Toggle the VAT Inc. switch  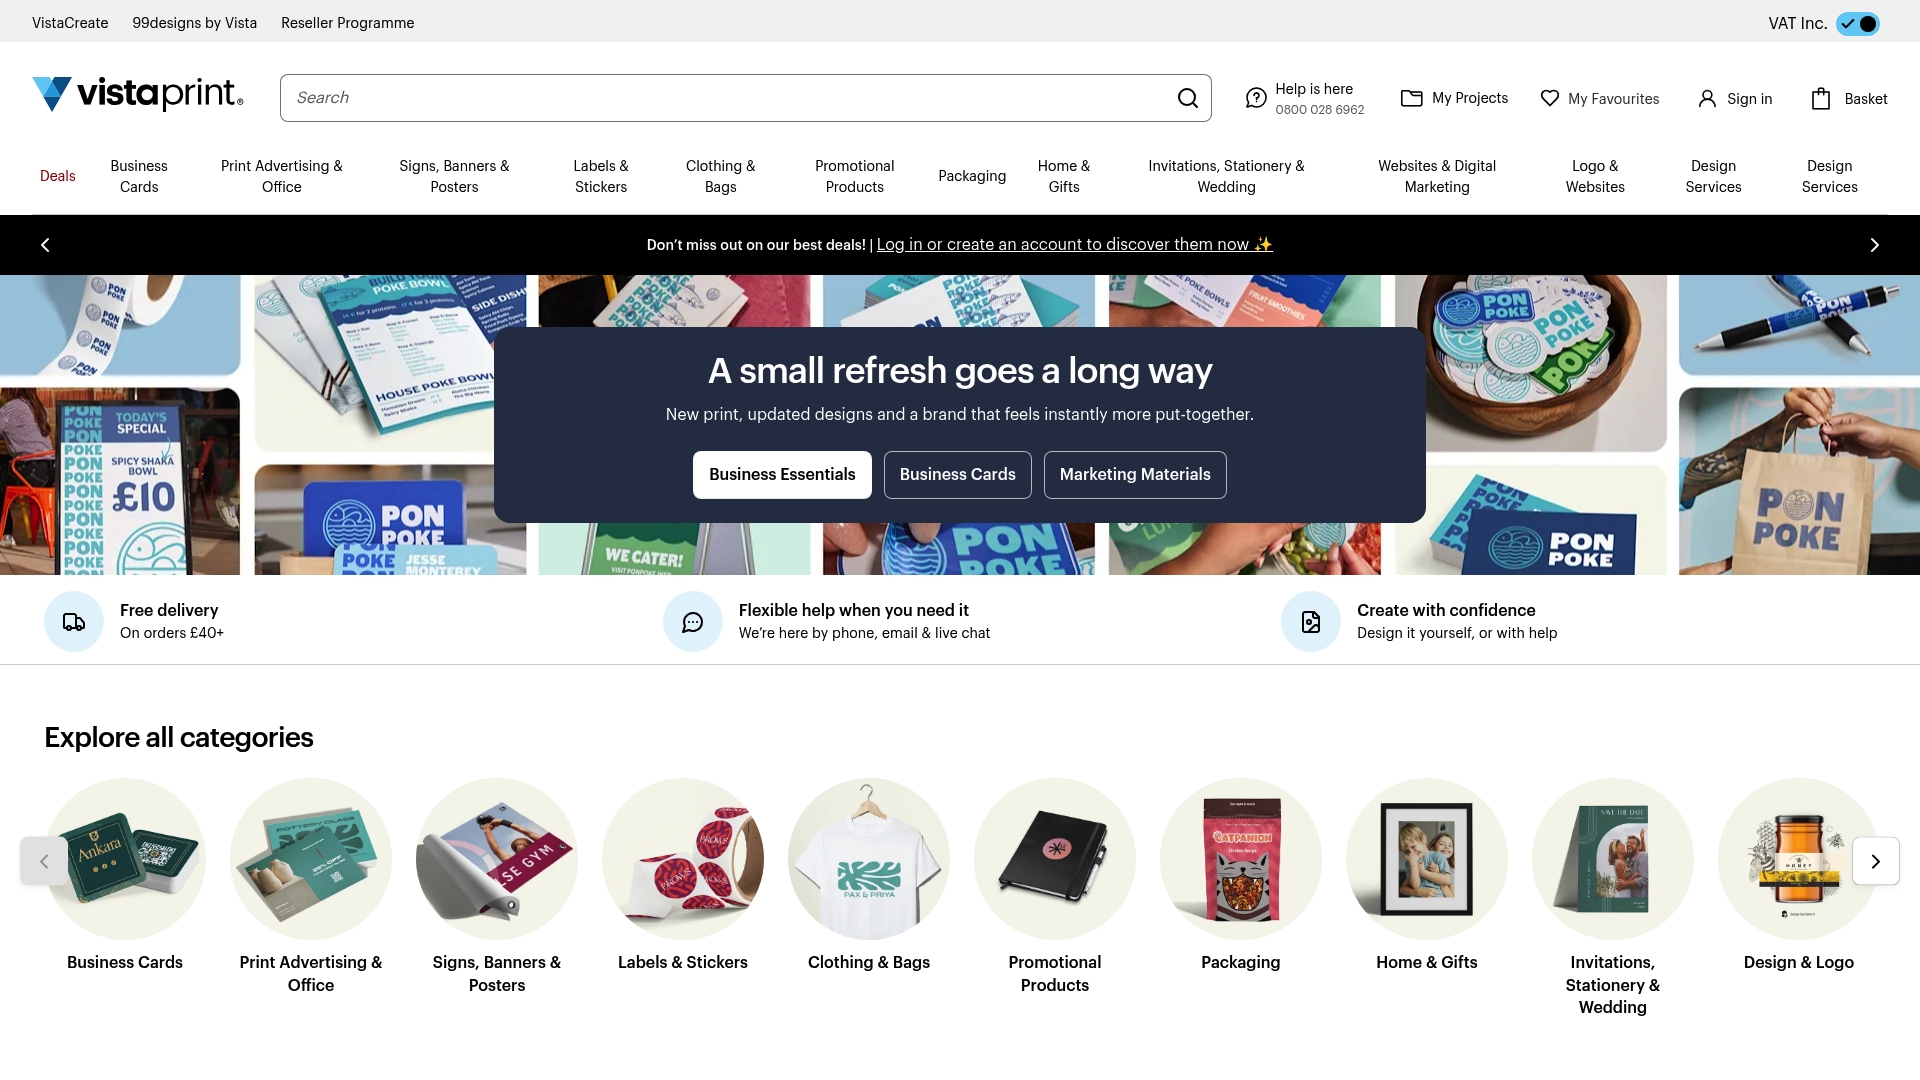[x=1858, y=23]
